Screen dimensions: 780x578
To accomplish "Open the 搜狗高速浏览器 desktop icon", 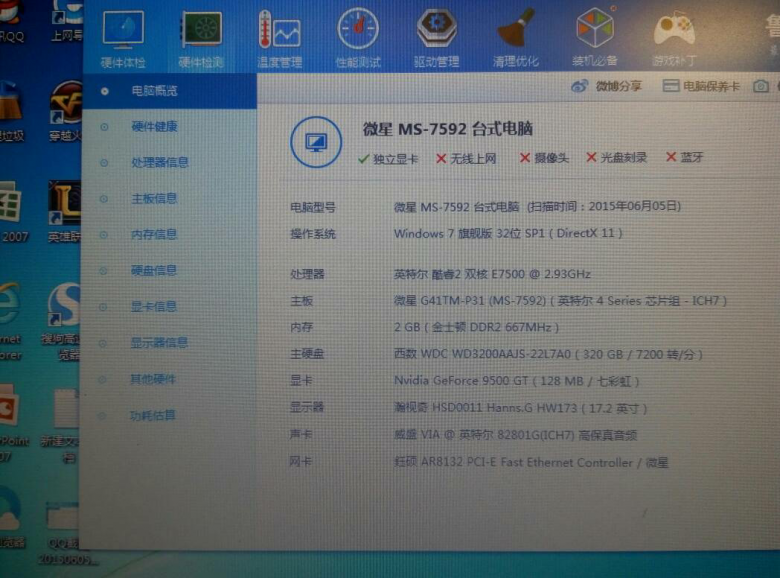I will click(x=62, y=321).
